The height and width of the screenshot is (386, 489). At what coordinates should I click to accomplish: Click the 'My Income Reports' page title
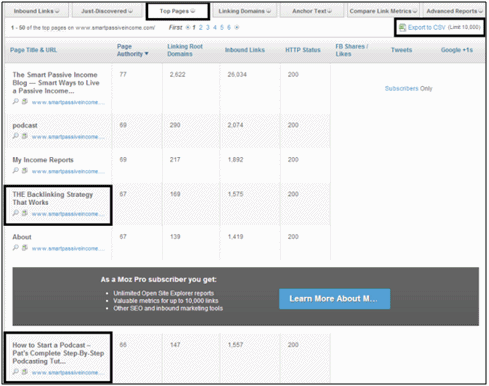(43, 160)
